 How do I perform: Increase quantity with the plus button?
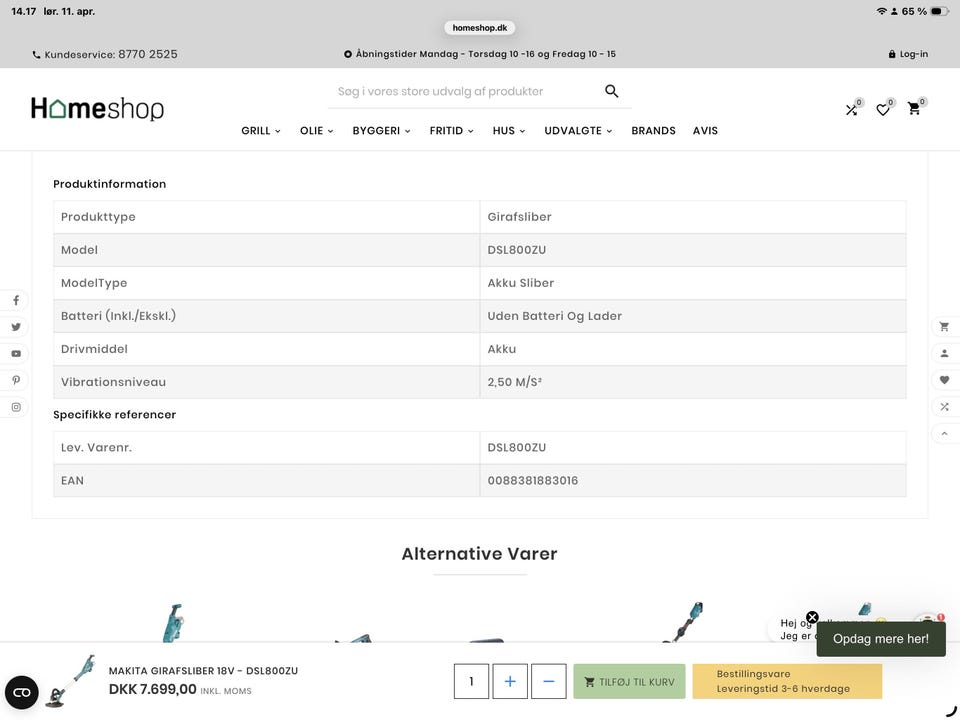click(x=510, y=681)
